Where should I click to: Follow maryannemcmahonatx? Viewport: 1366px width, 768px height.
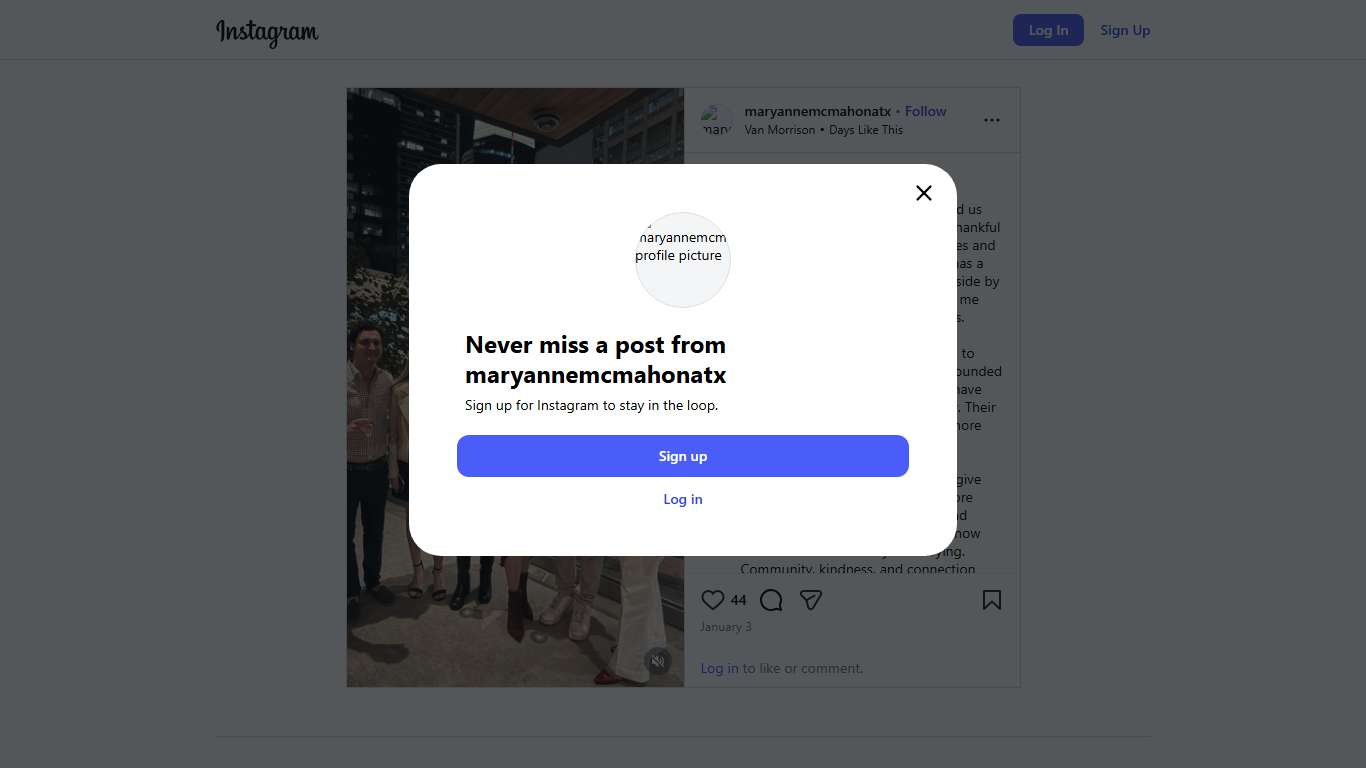tap(926, 111)
